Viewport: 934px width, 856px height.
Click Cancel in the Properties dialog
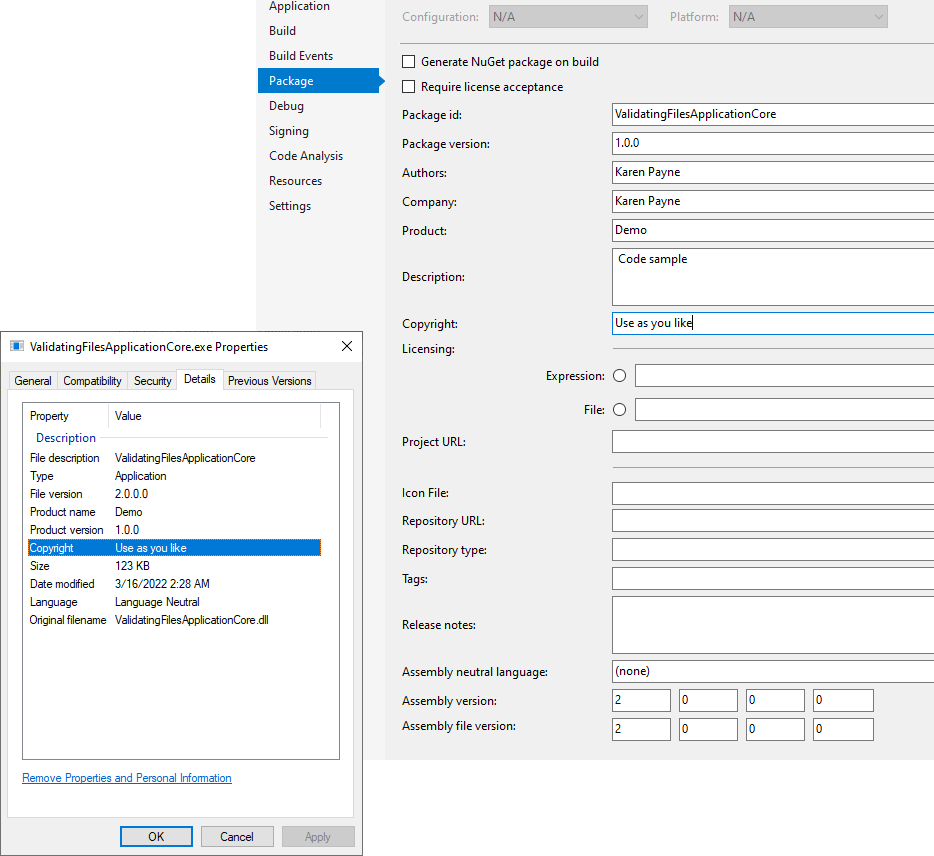[237, 836]
